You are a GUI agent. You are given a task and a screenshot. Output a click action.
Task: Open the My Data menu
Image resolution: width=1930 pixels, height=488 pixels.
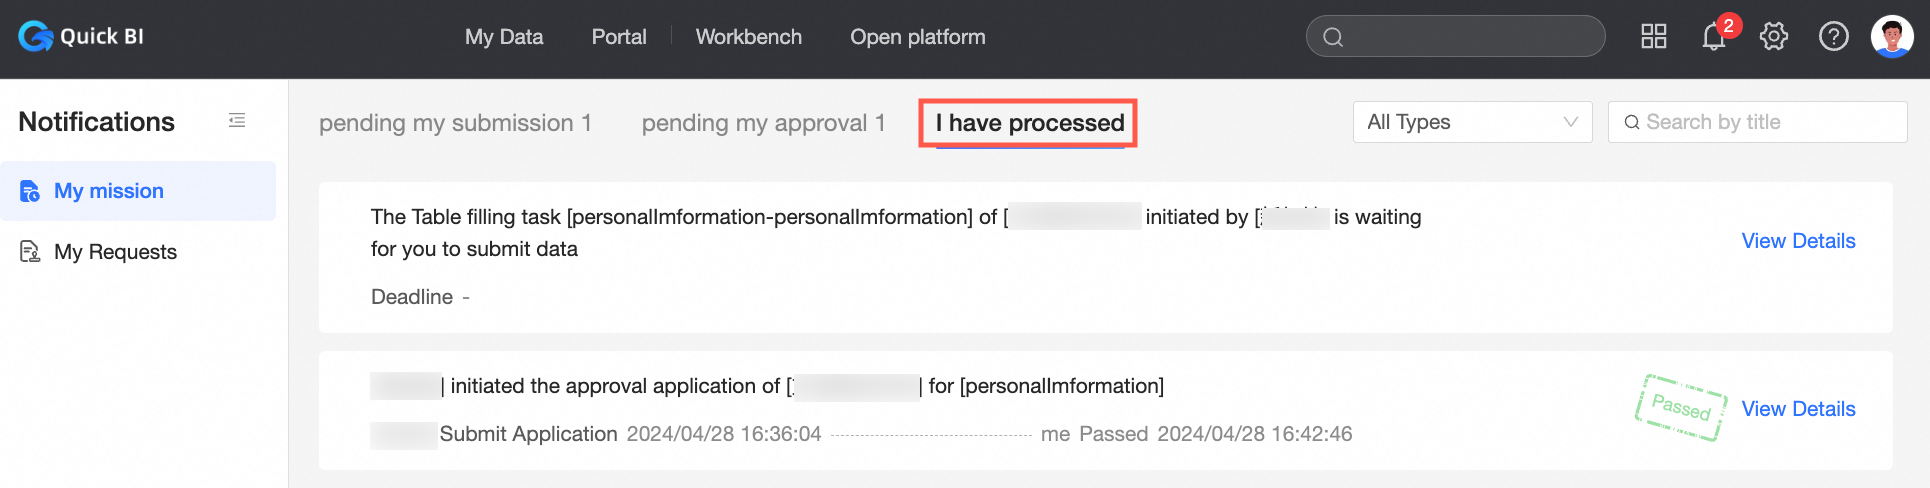click(504, 37)
